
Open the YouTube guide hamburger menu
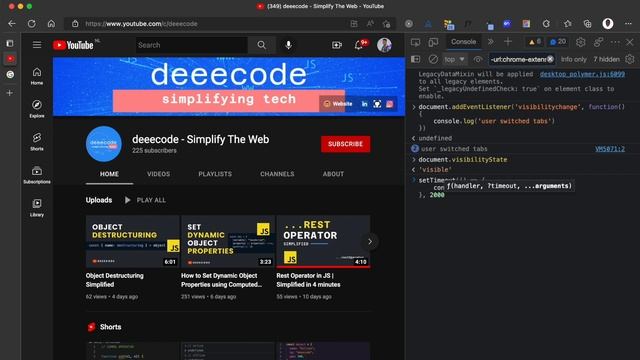37,44
